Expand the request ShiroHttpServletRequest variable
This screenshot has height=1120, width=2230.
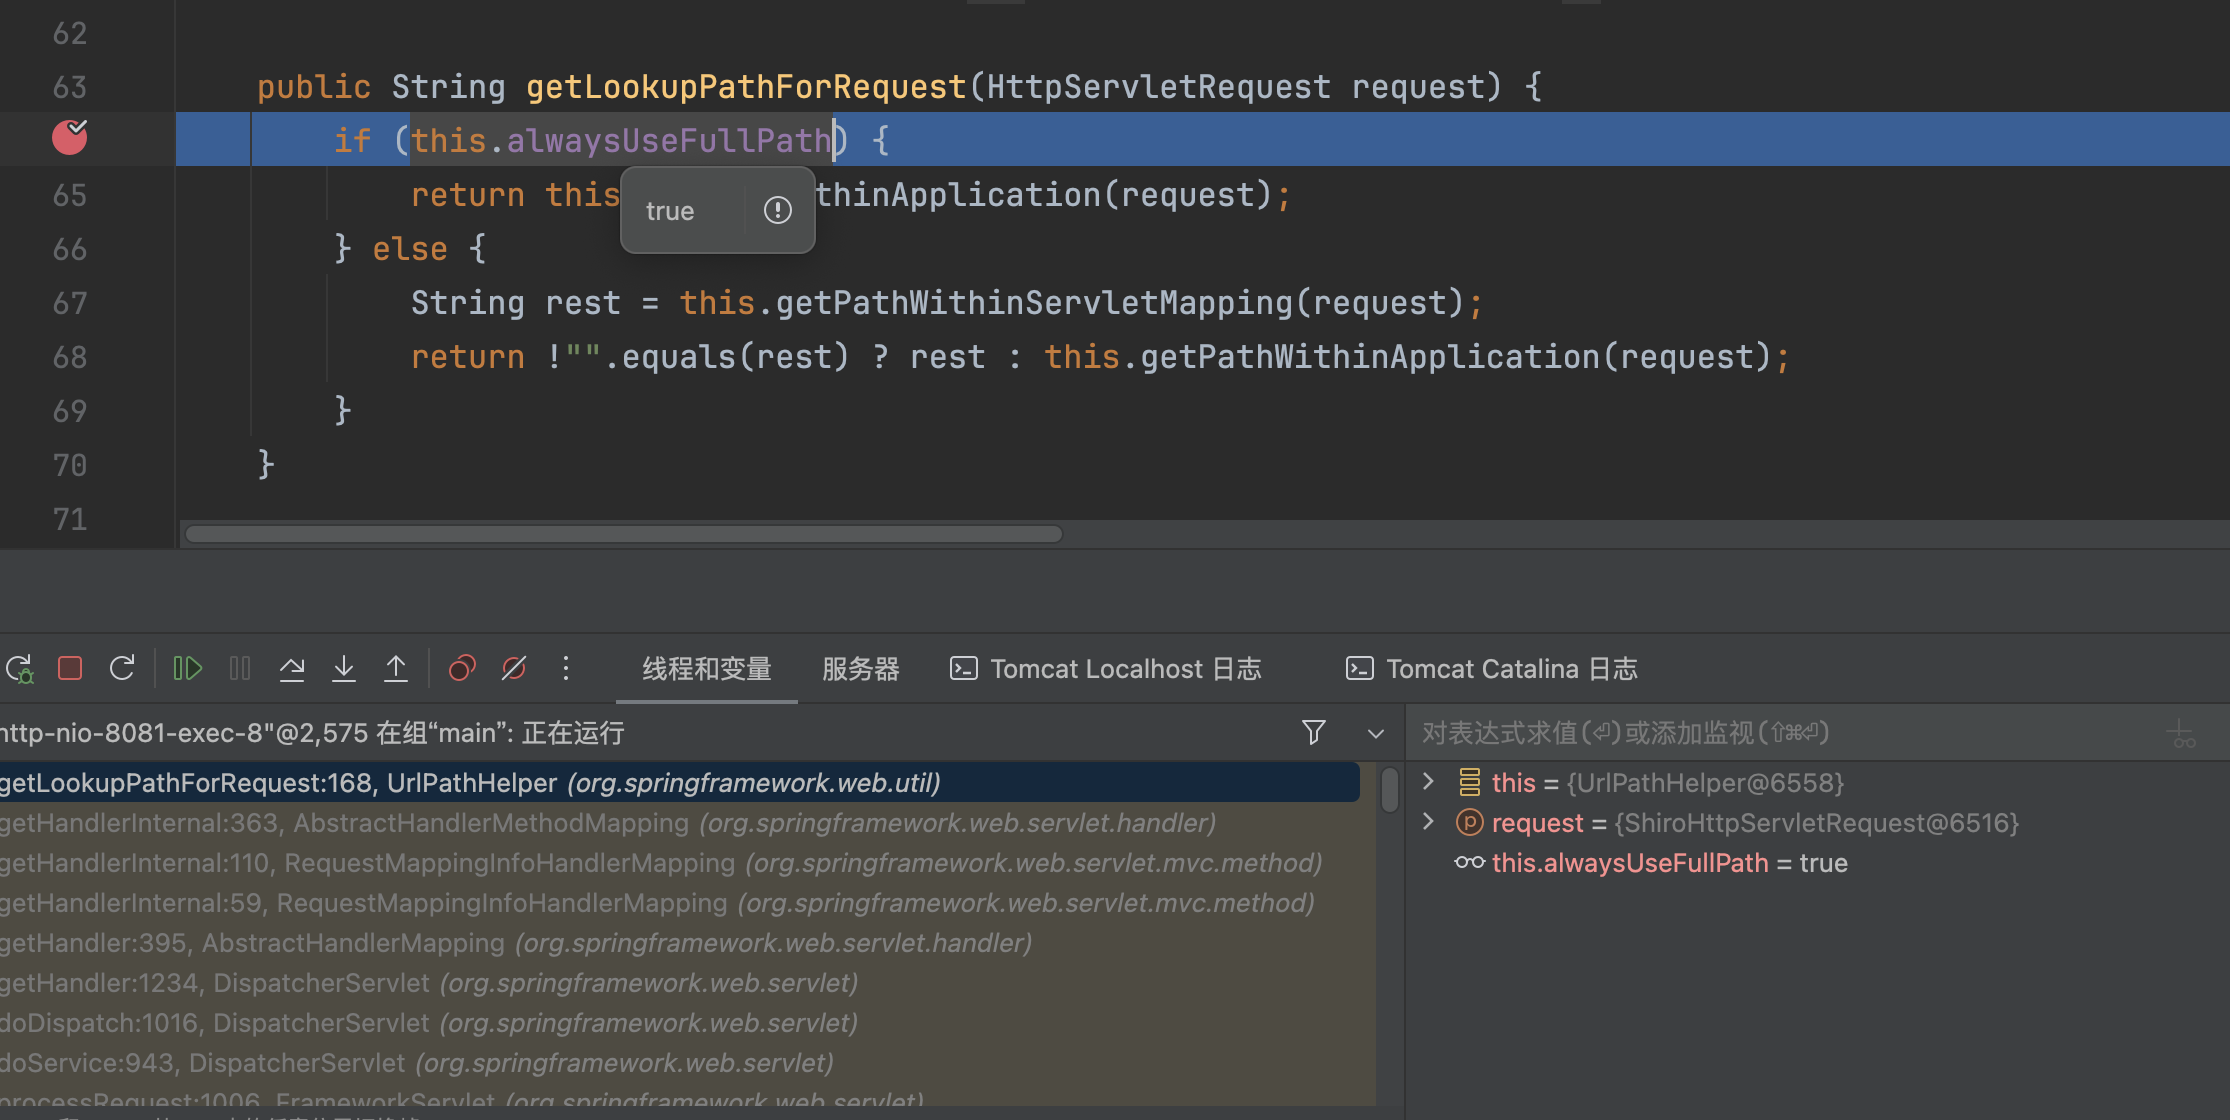(1429, 822)
